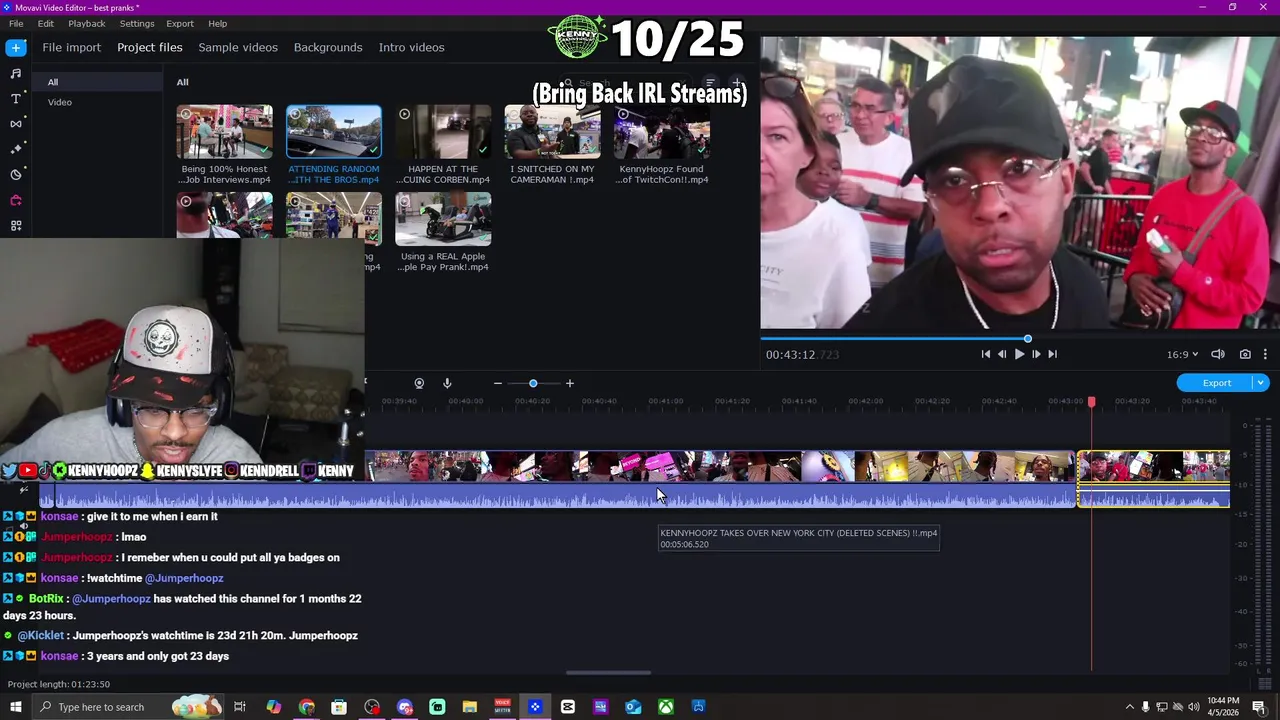Open the 16:9 aspect ratio dropdown

pyautogui.click(x=1182, y=354)
